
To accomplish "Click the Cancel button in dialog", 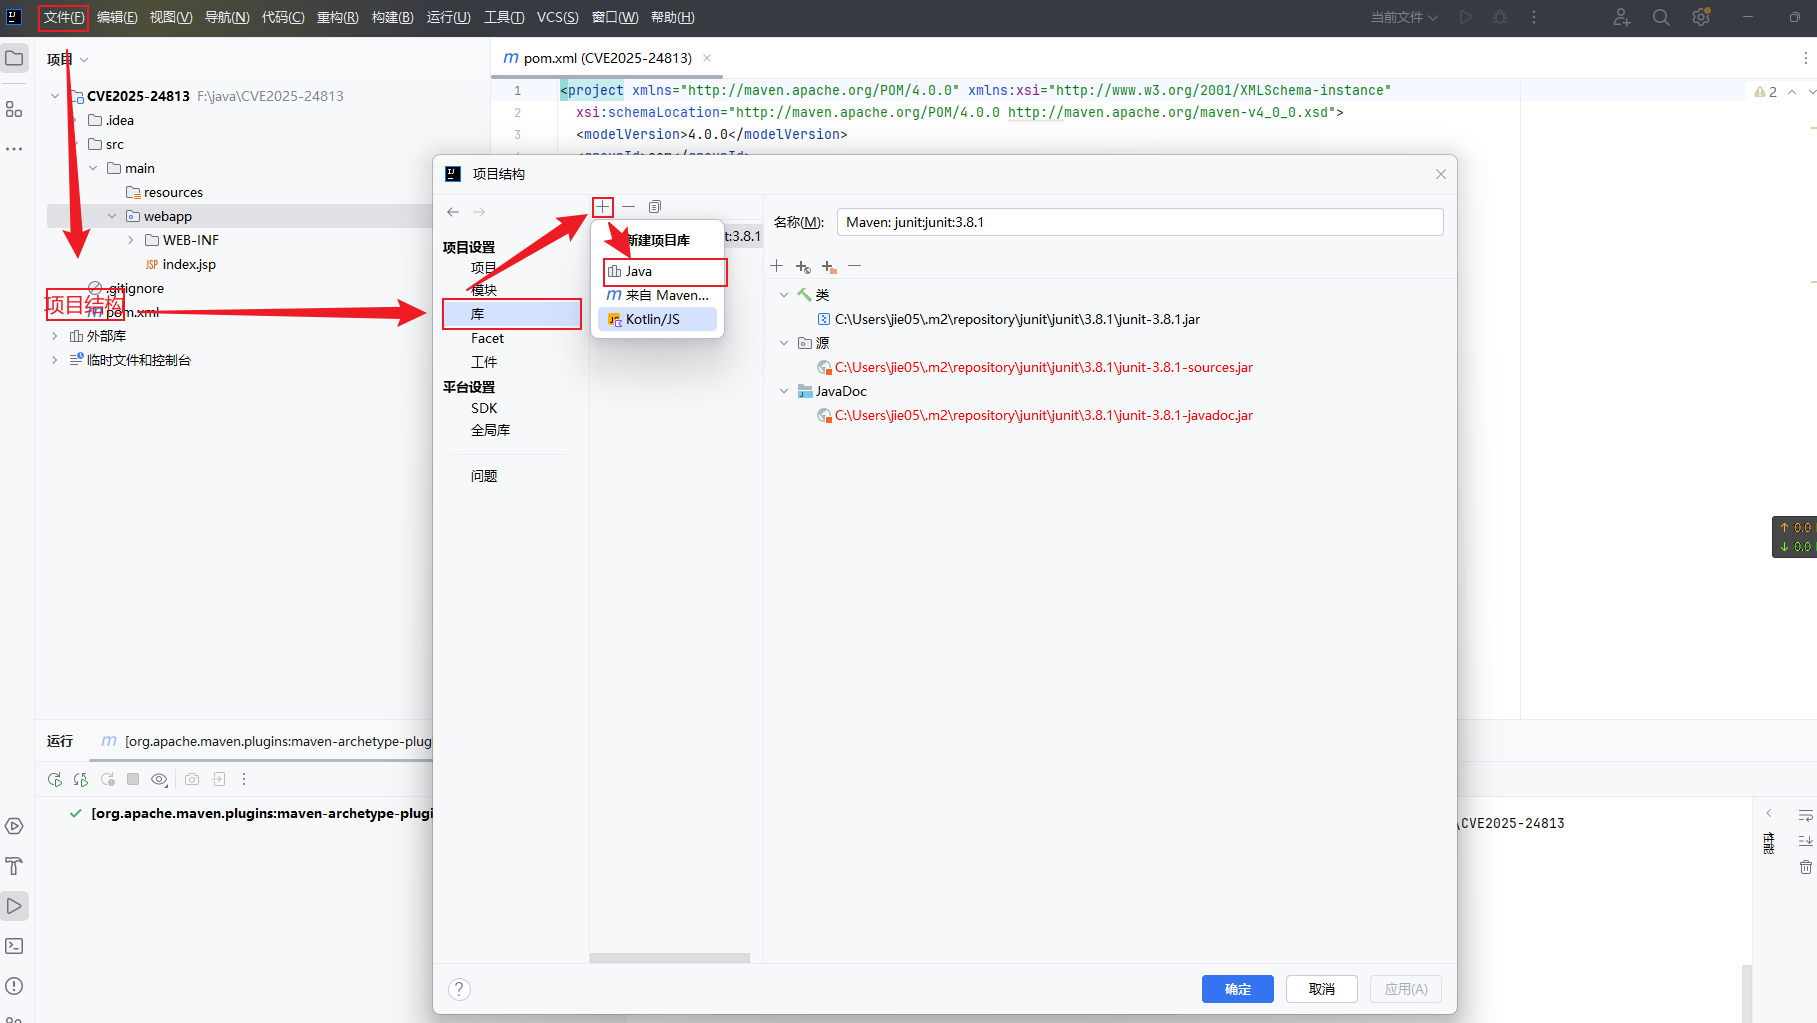I will pos(1322,989).
